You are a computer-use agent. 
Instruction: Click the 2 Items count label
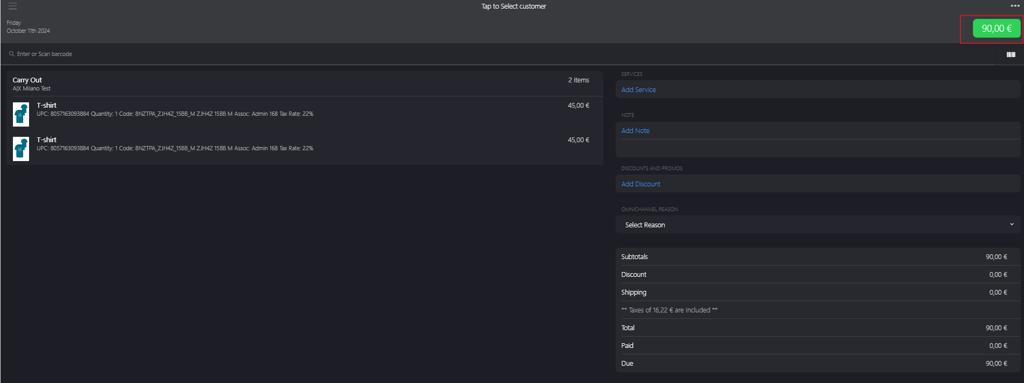click(578, 80)
